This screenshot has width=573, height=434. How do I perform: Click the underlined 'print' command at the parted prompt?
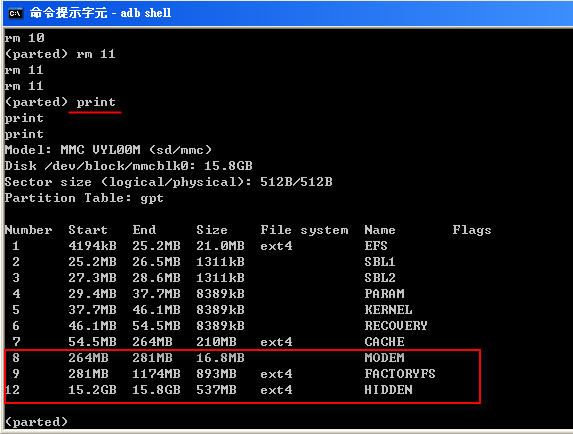[x=96, y=103]
